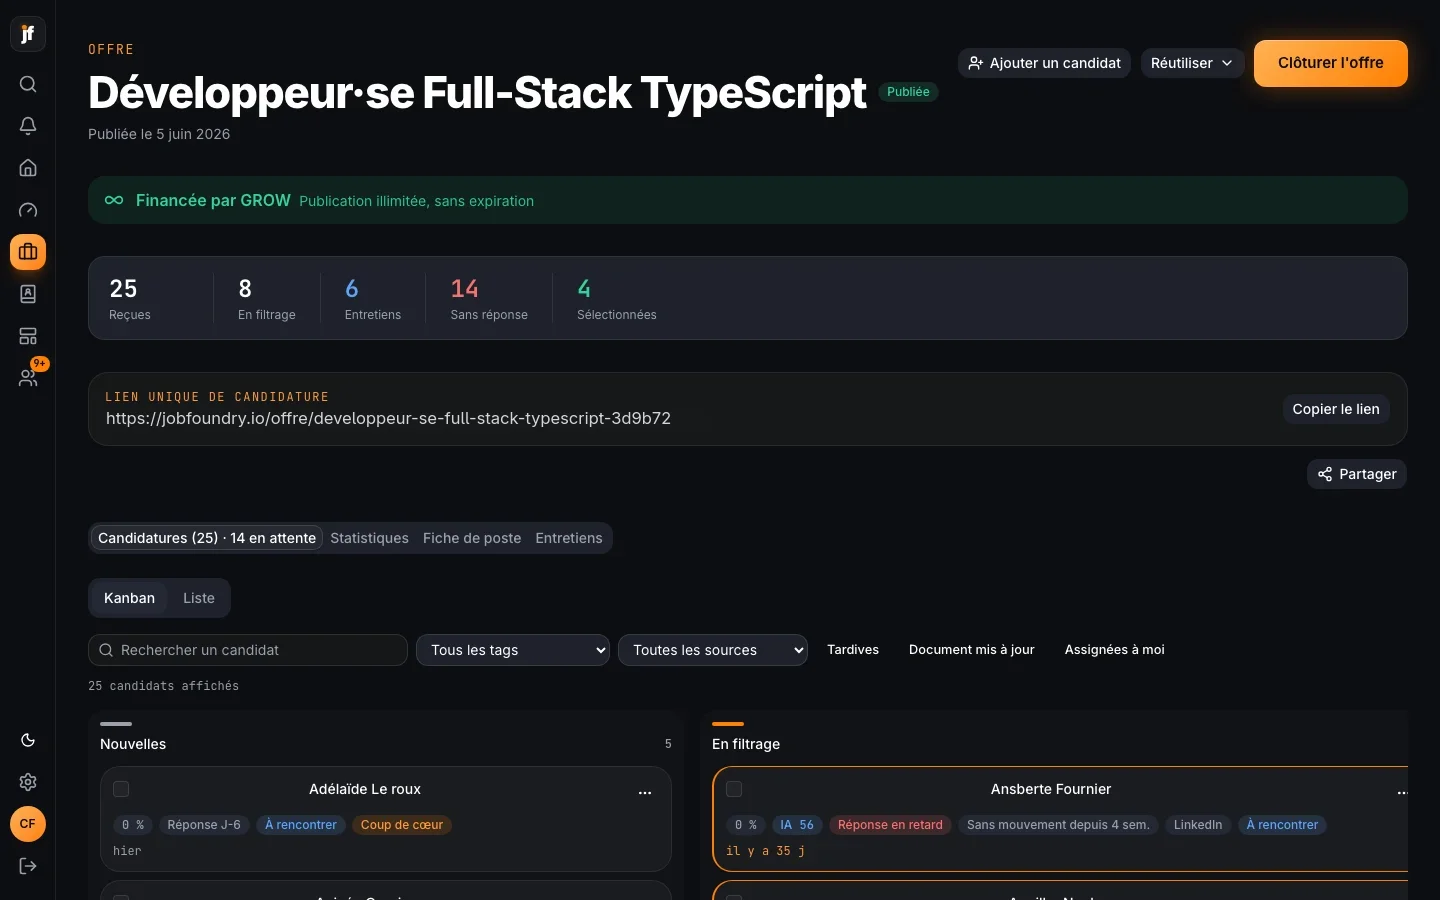This screenshot has width=1440, height=900.
Task: Switch to Liste view
Action: coord(199,598)
